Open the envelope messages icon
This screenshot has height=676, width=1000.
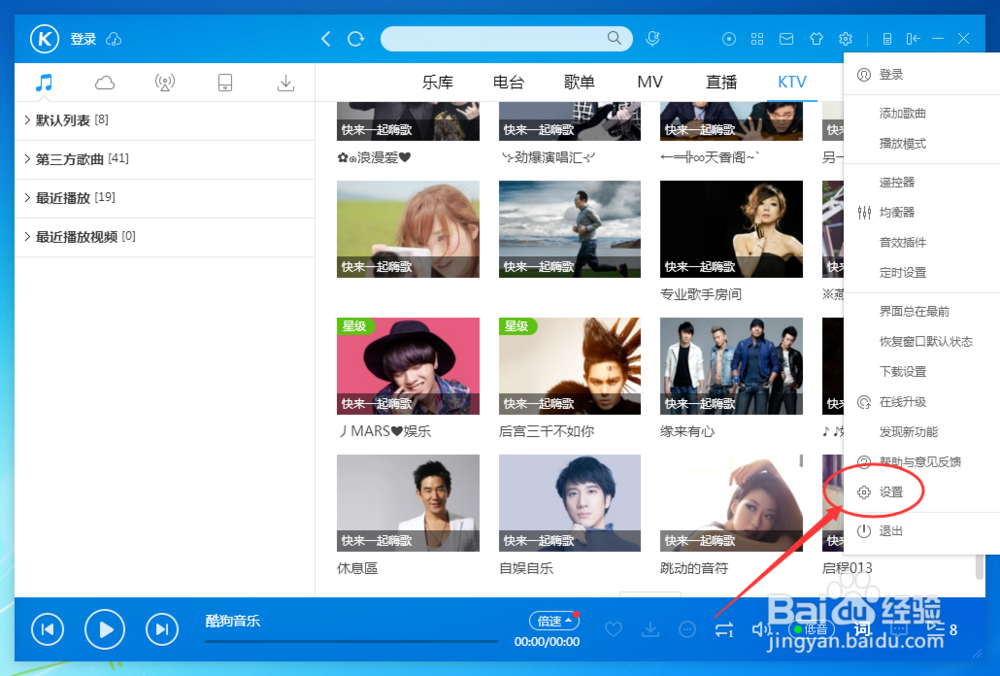tap(786, 39)
